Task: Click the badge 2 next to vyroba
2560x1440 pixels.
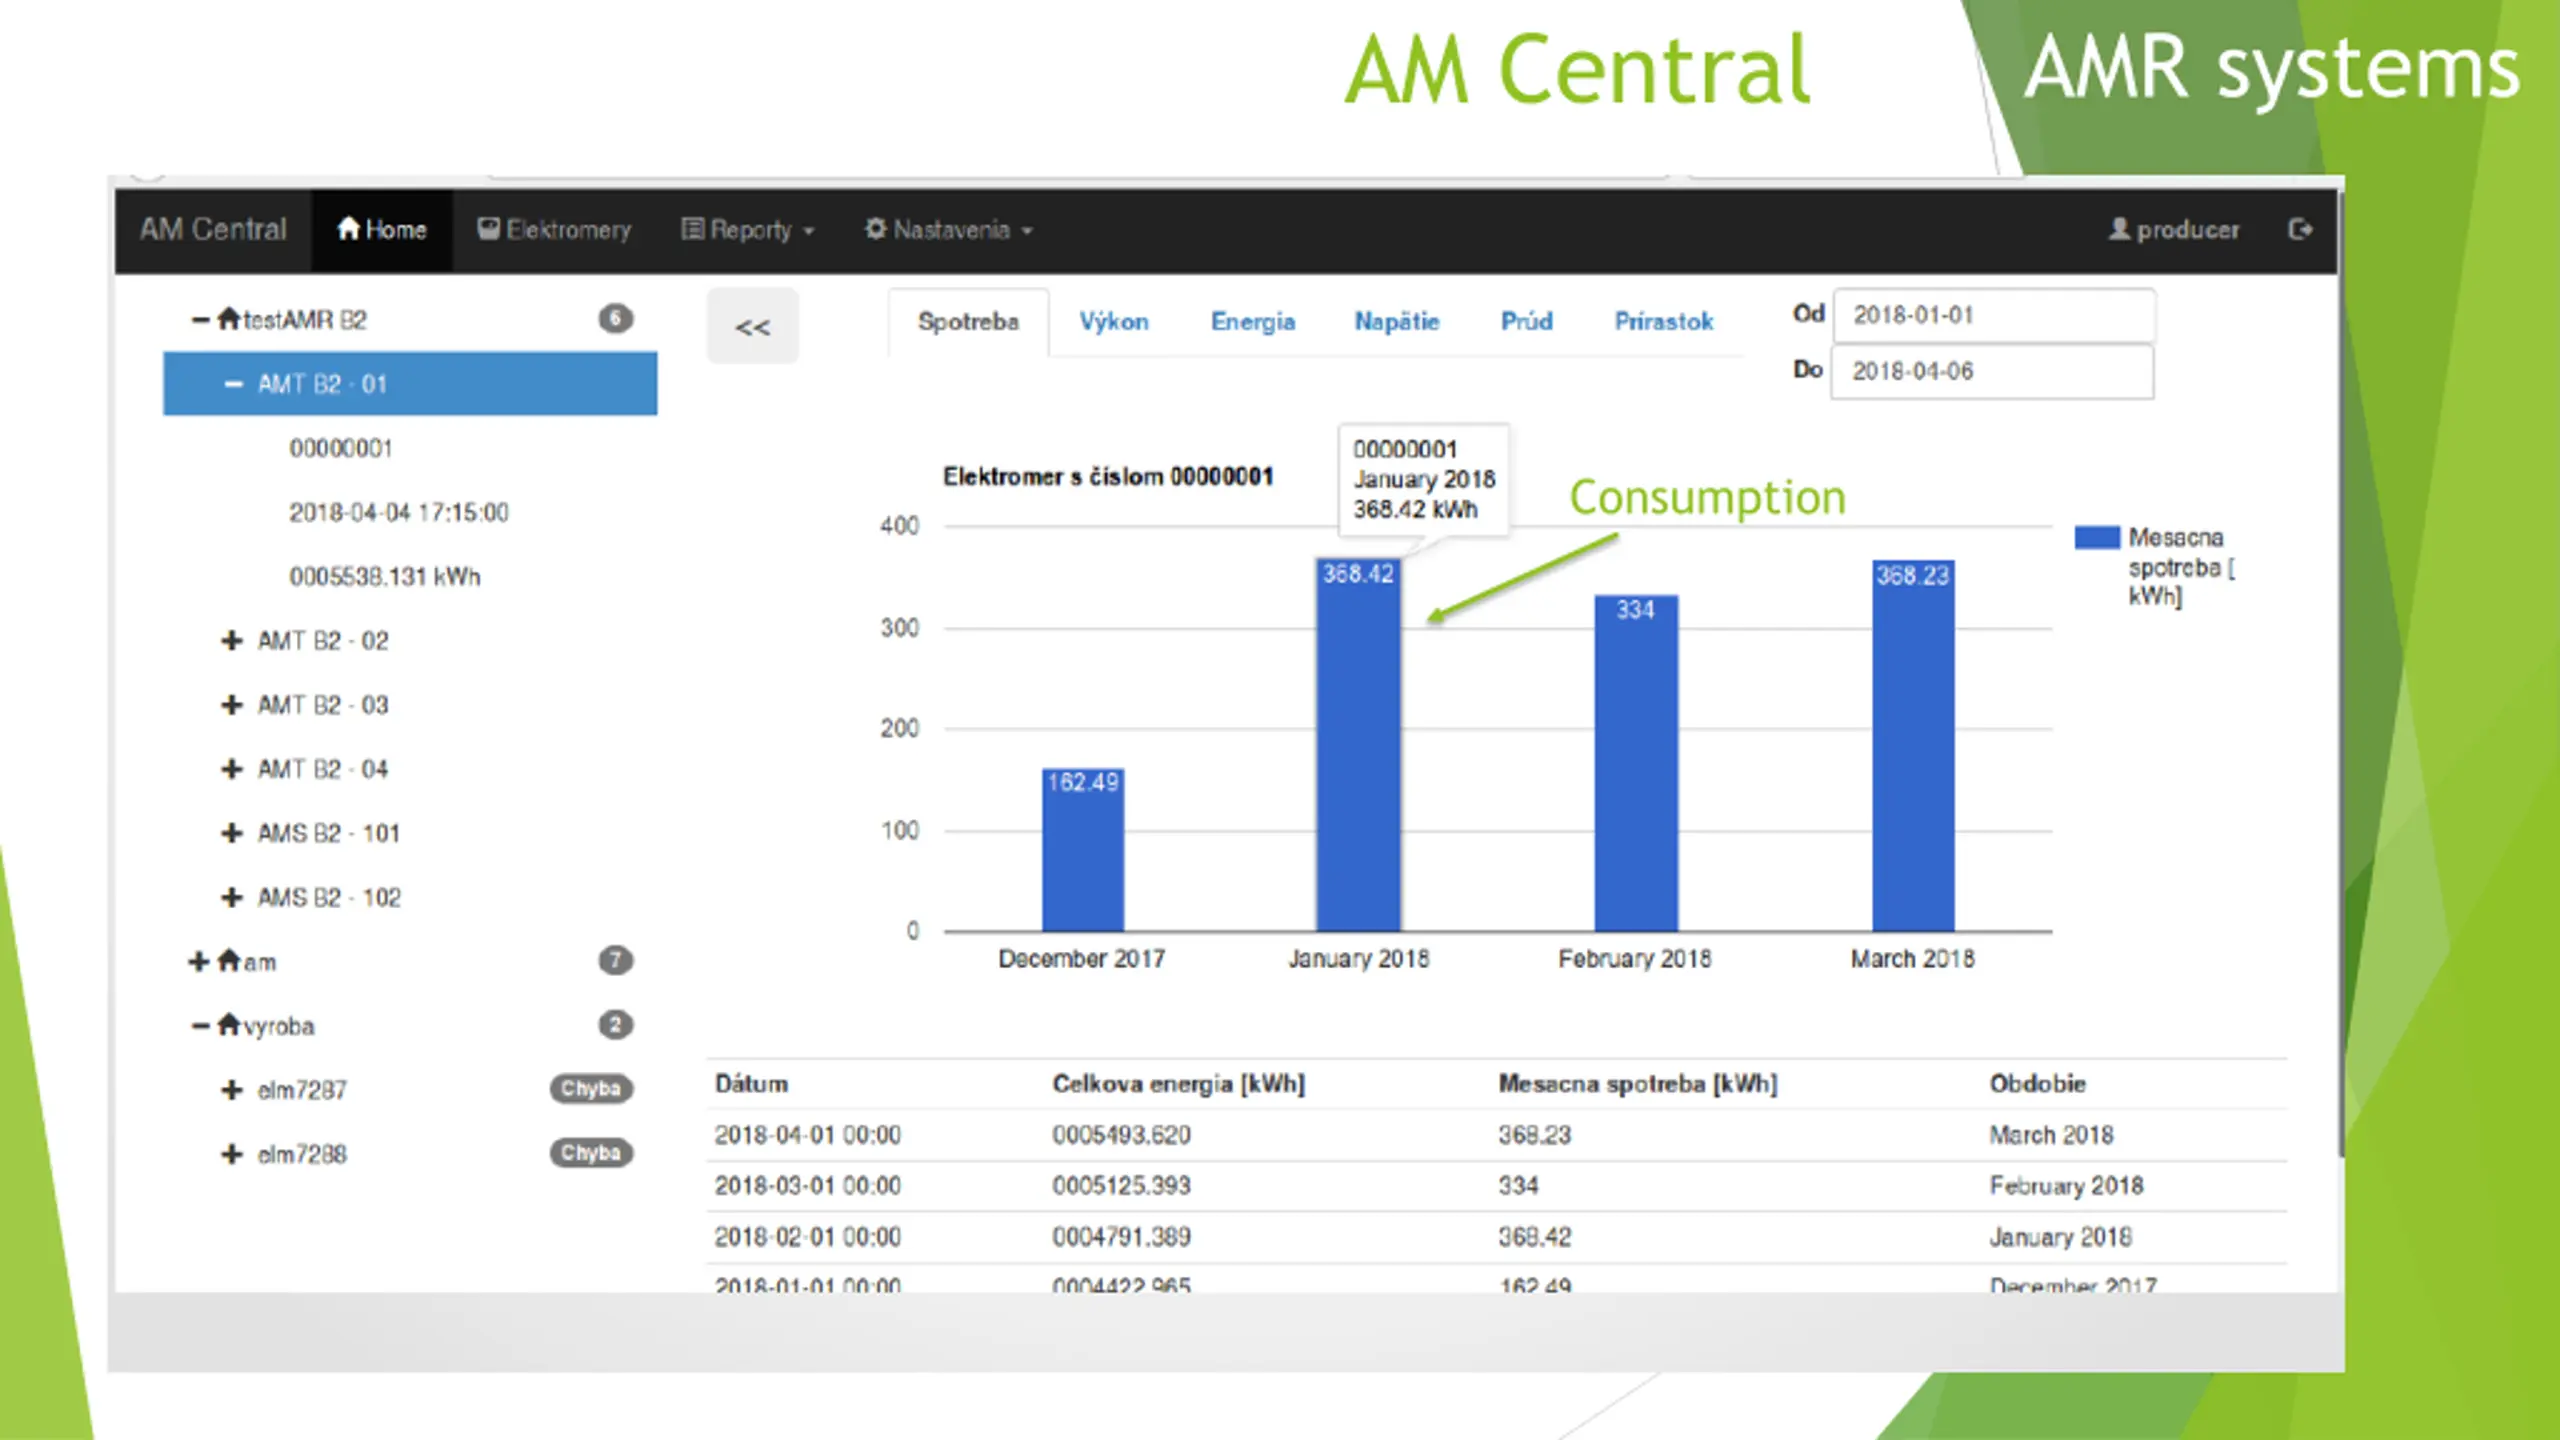Action: point(615,1025)
